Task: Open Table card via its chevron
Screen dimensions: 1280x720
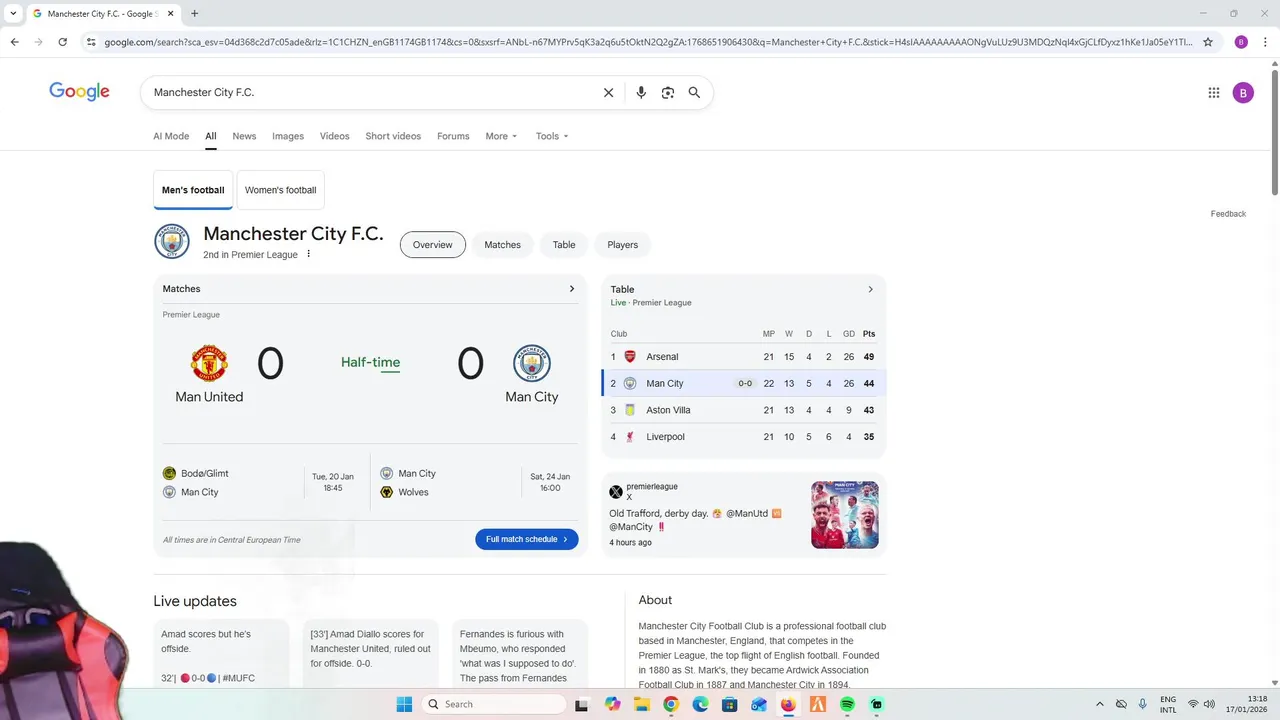Action: (x=870, y=289)
